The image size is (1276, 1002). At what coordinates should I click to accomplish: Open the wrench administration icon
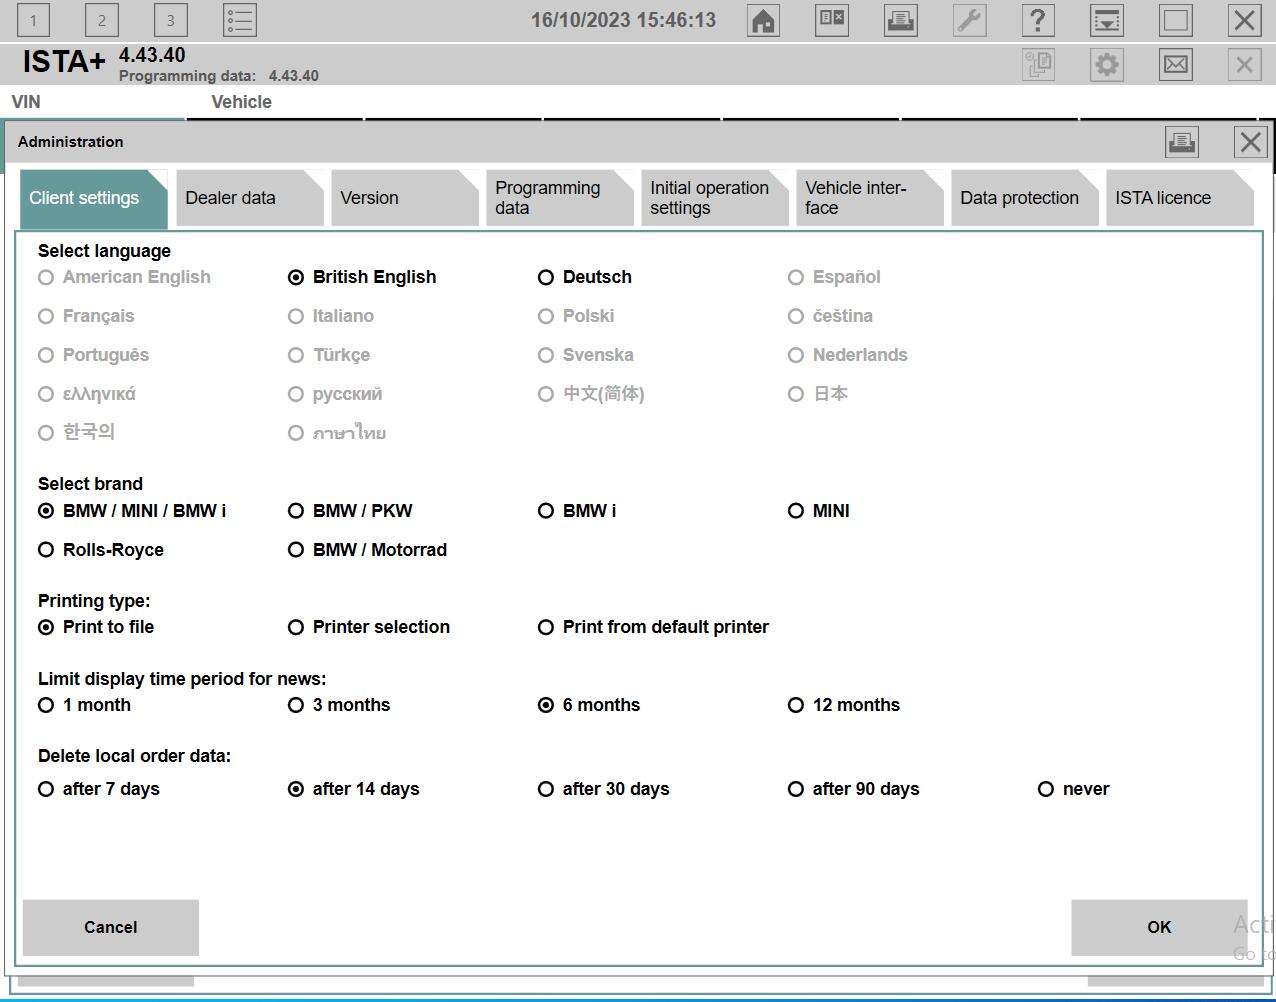[970, 20]
